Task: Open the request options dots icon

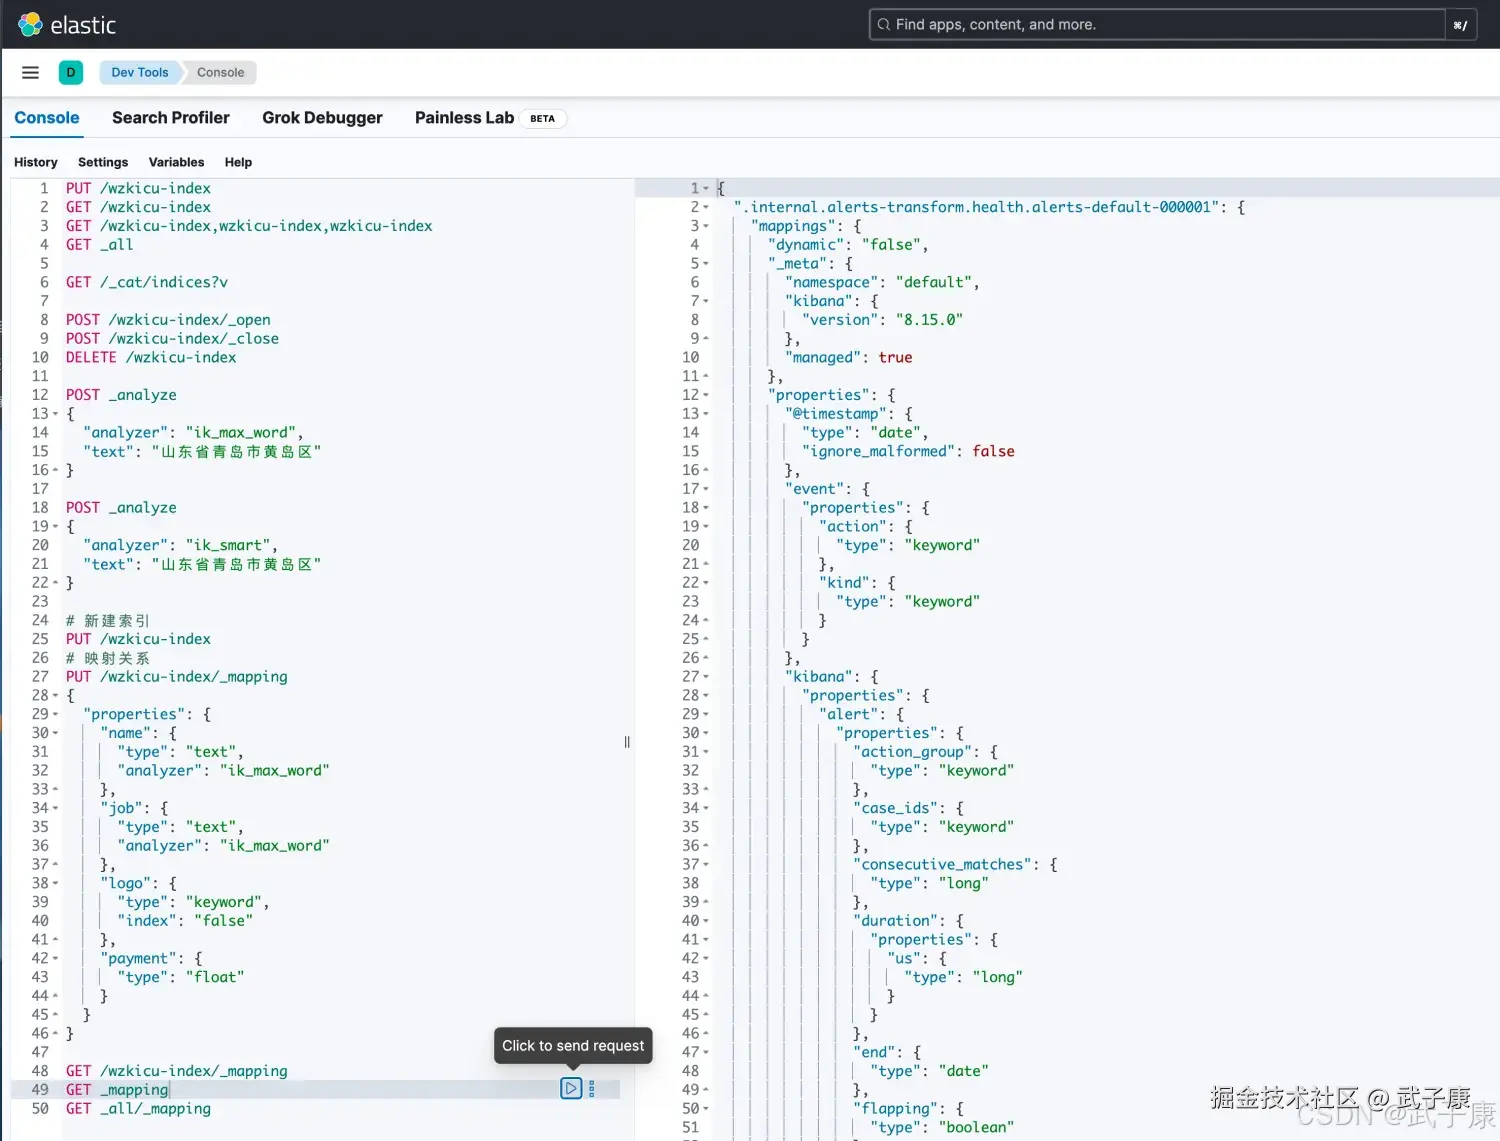Action: tap(591, 1088)
